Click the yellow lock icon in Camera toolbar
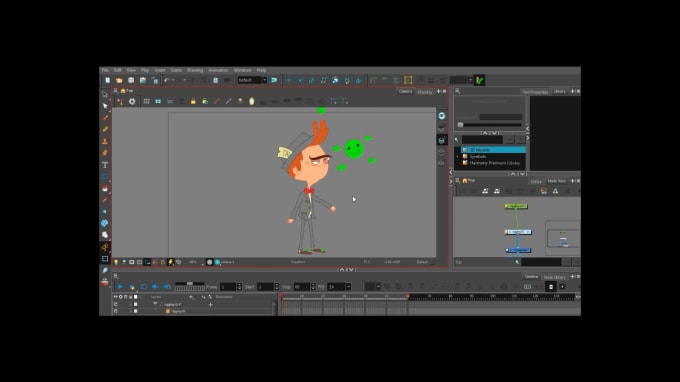 [x=193, y=101]
